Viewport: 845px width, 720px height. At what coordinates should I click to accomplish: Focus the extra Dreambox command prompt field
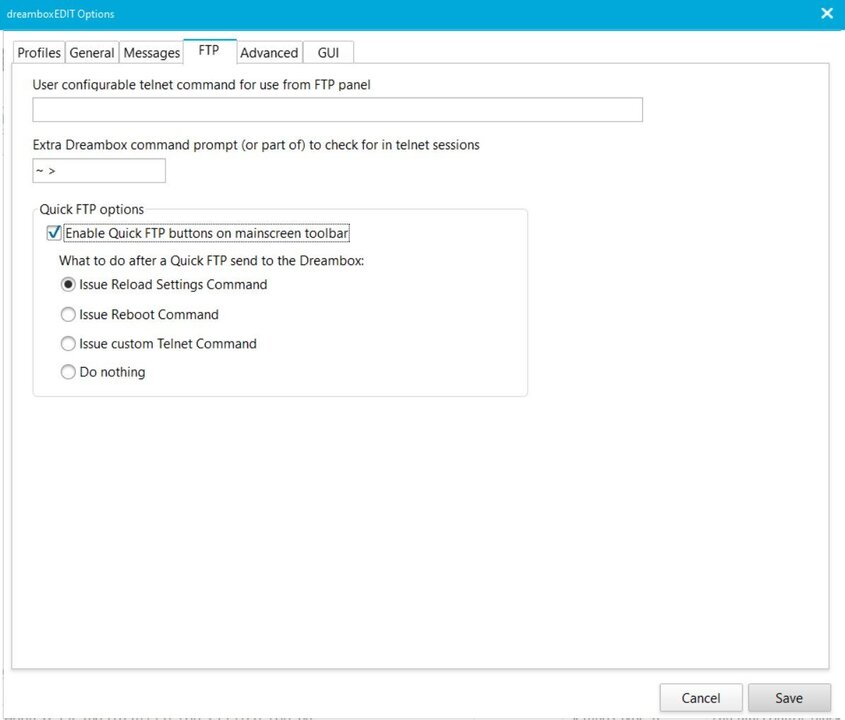pos(99,171)
